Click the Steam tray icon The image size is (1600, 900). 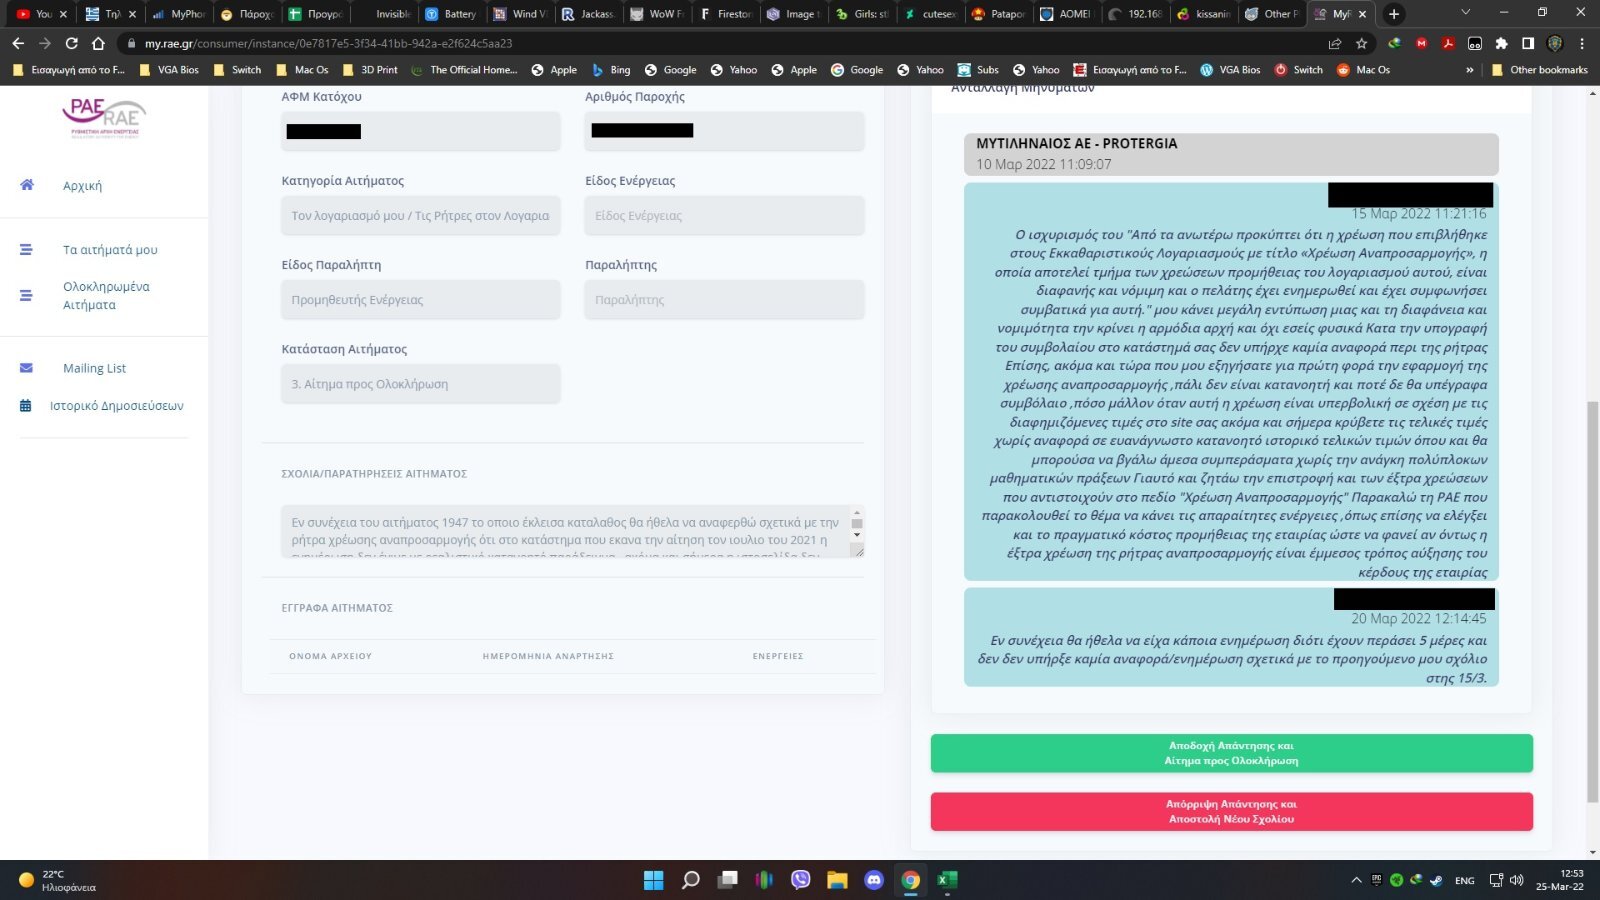(1436, 880)
